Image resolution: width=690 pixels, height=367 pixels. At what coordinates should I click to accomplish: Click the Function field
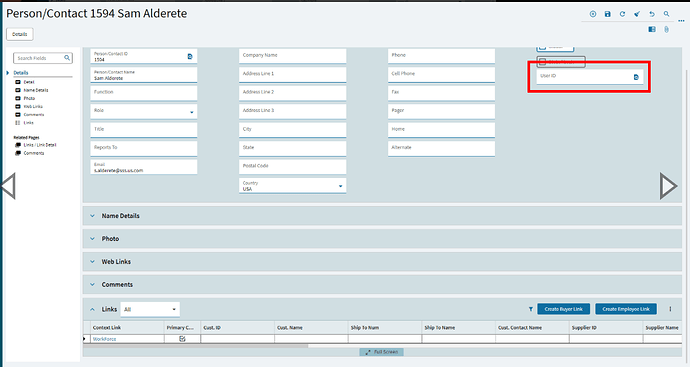coord(144,93)
